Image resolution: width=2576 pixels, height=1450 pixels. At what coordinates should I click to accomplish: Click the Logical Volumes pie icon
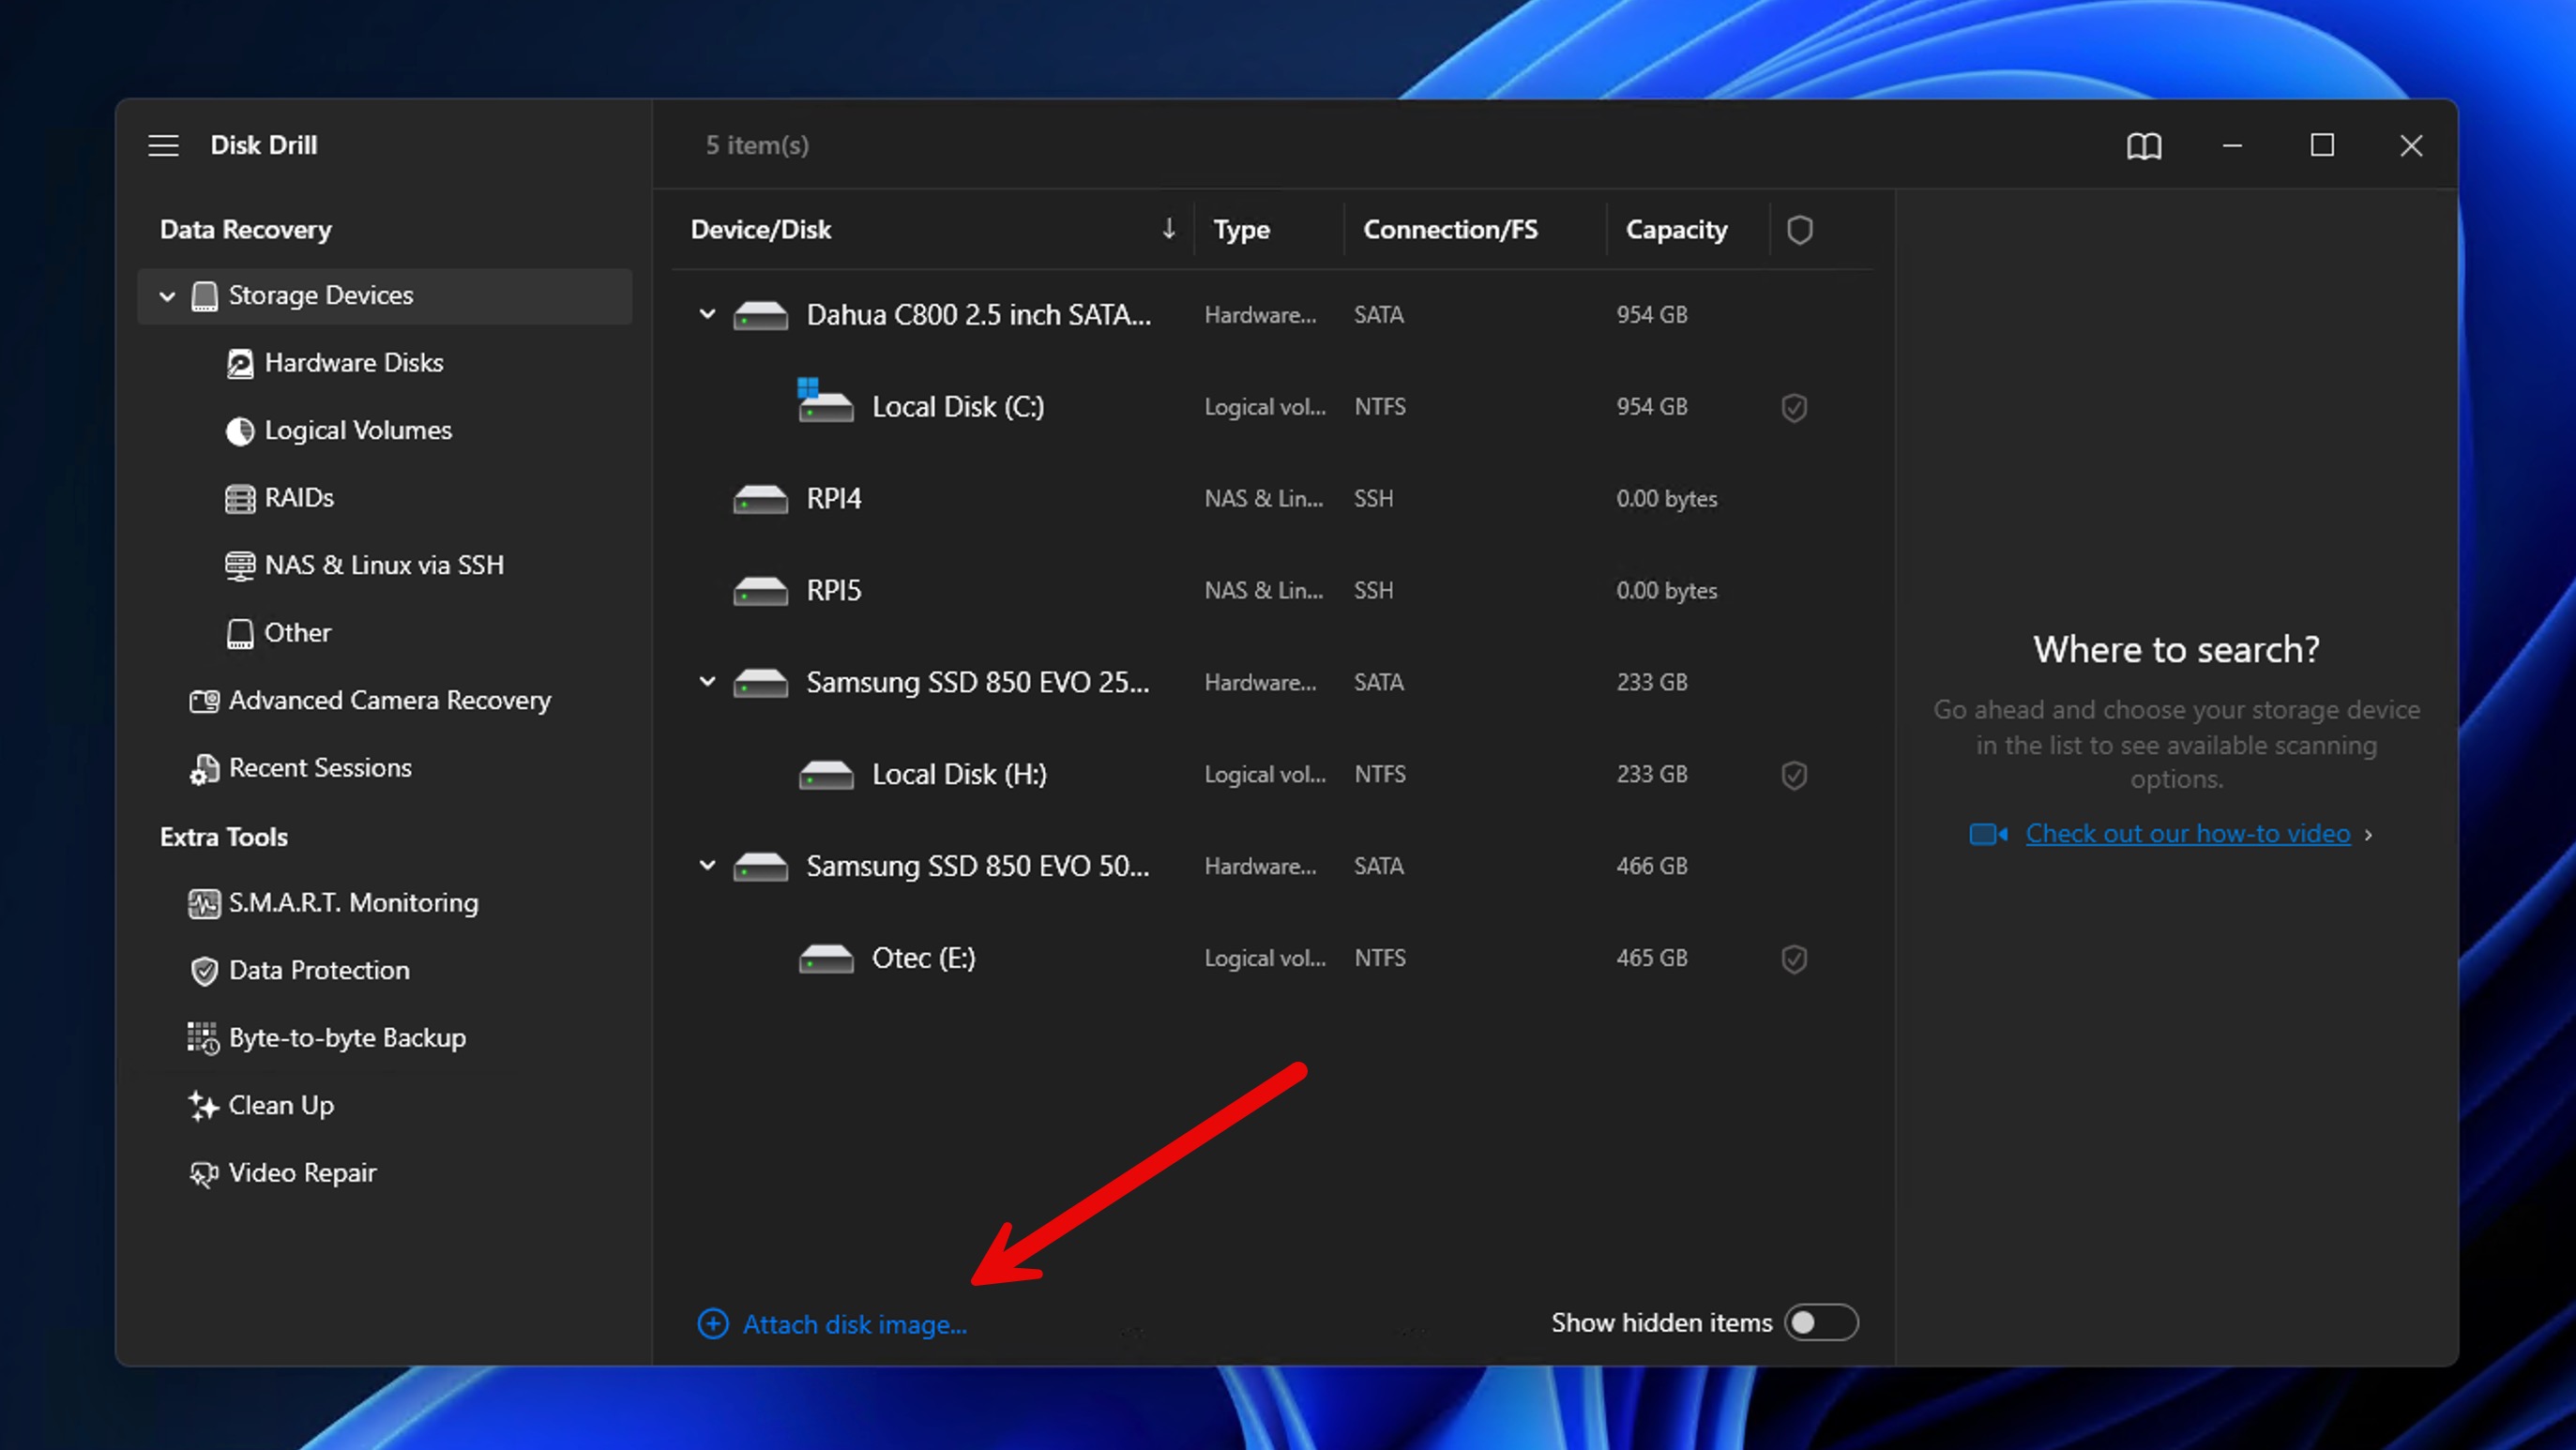click(x=240, y=431)
